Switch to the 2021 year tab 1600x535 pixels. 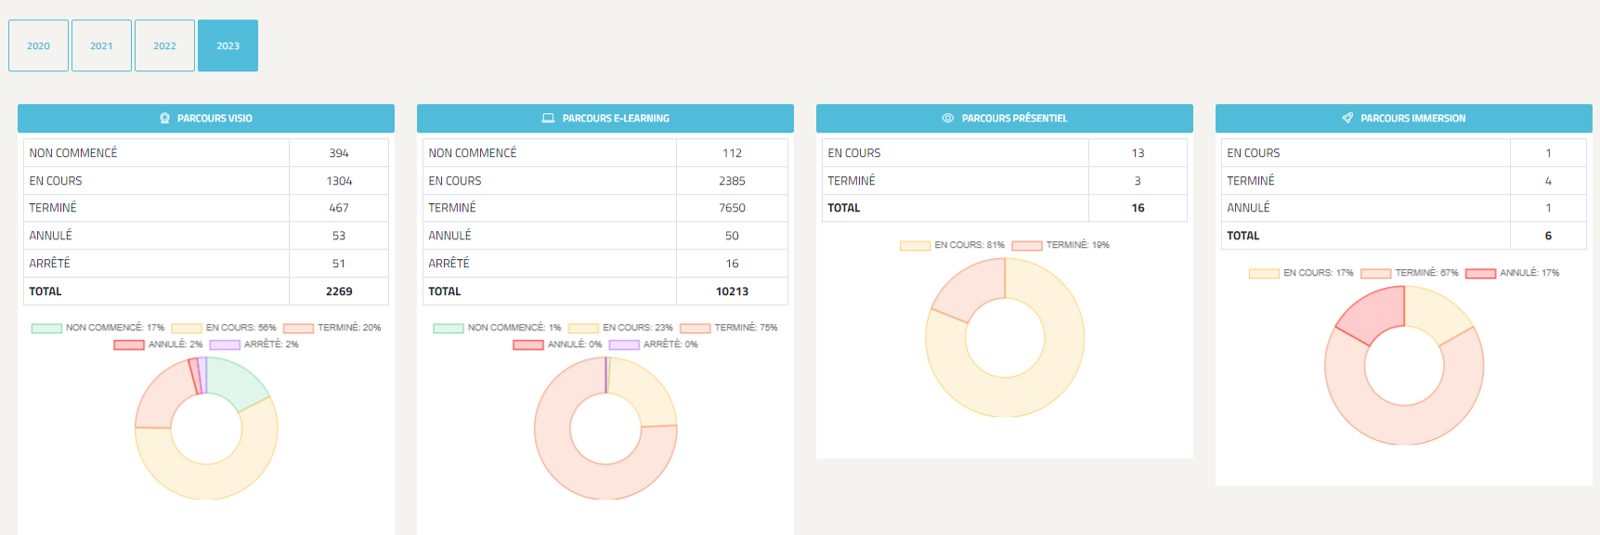tap(101, 46)
